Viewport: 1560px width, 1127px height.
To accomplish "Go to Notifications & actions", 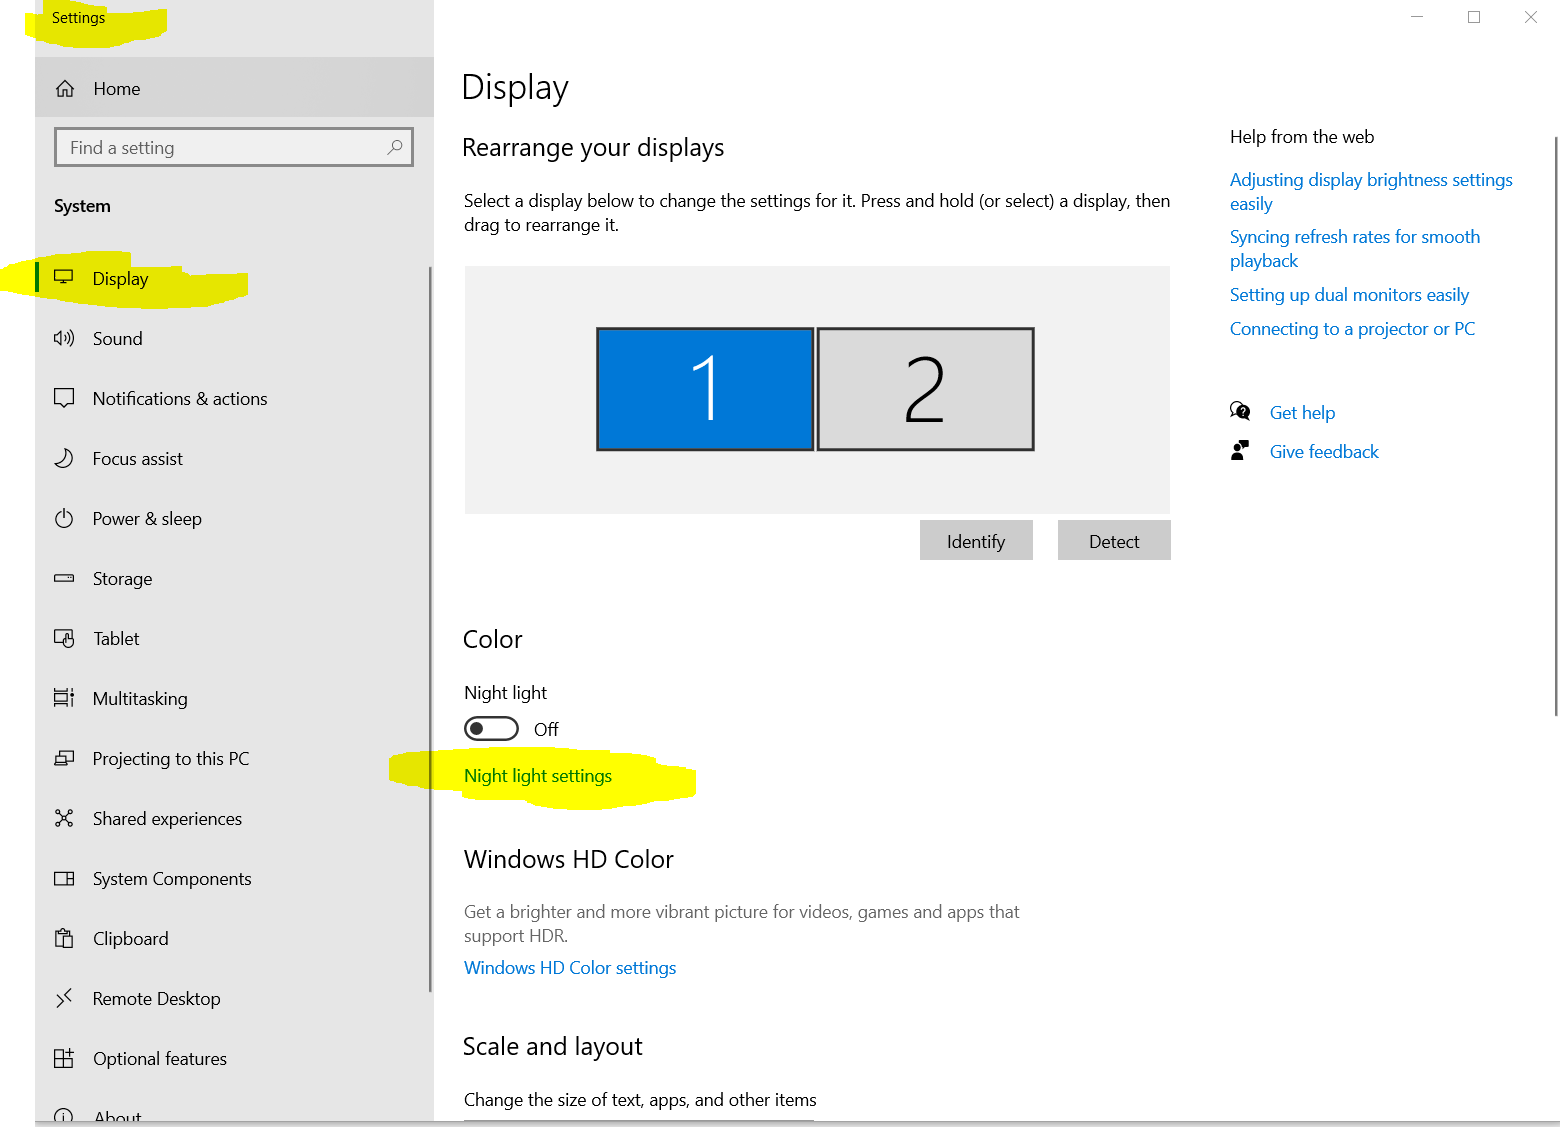I will point(232,398).
